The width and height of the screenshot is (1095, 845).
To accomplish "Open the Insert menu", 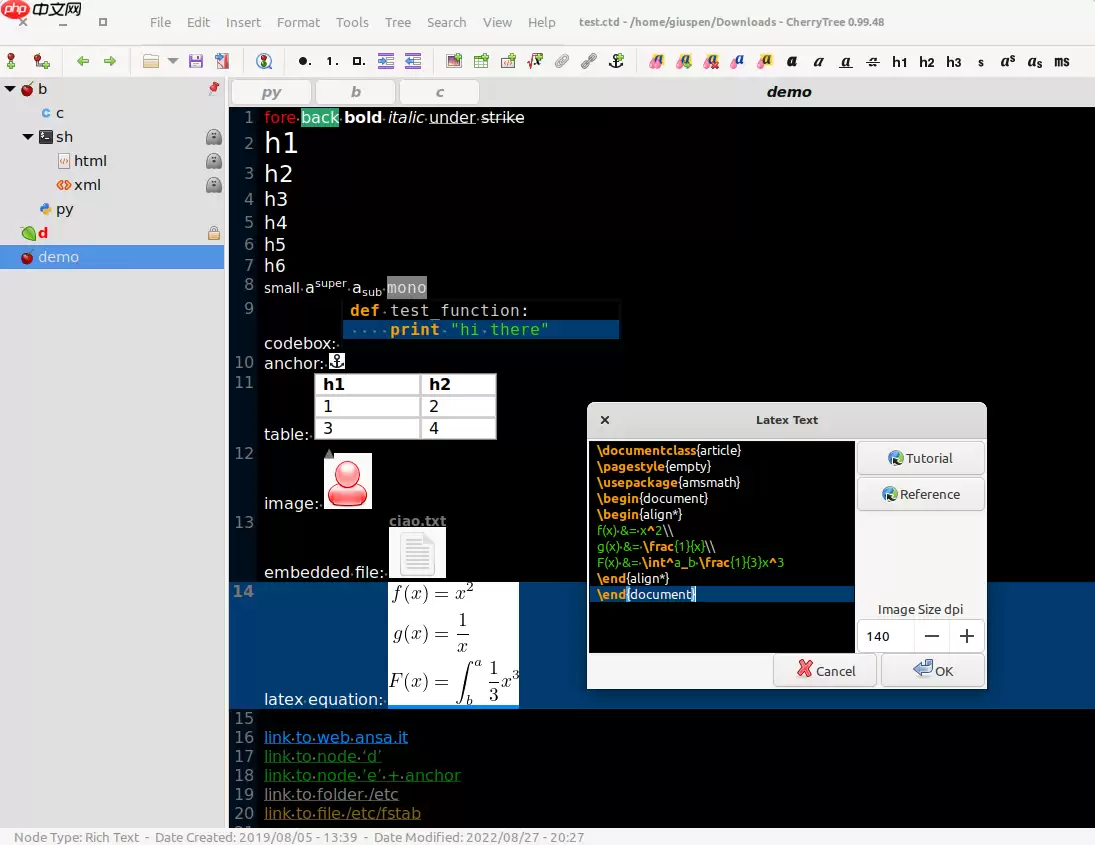I will (243, 22).
